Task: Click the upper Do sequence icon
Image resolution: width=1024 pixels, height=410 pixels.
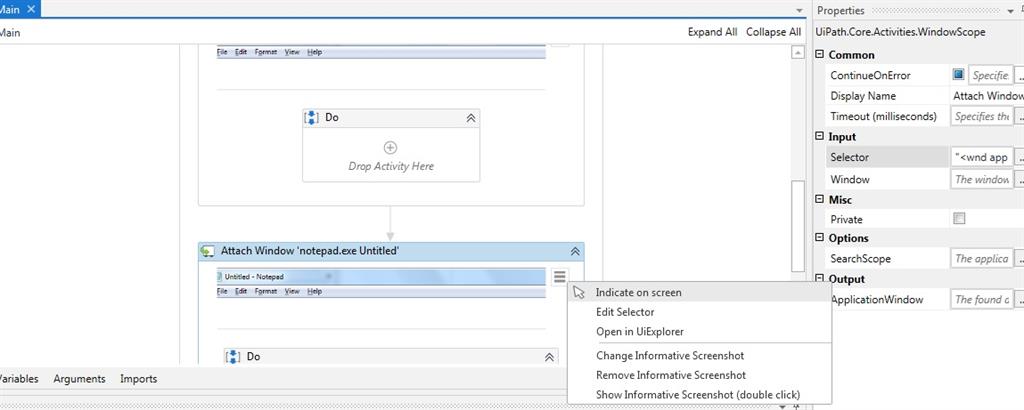Action: click(312, 118)
